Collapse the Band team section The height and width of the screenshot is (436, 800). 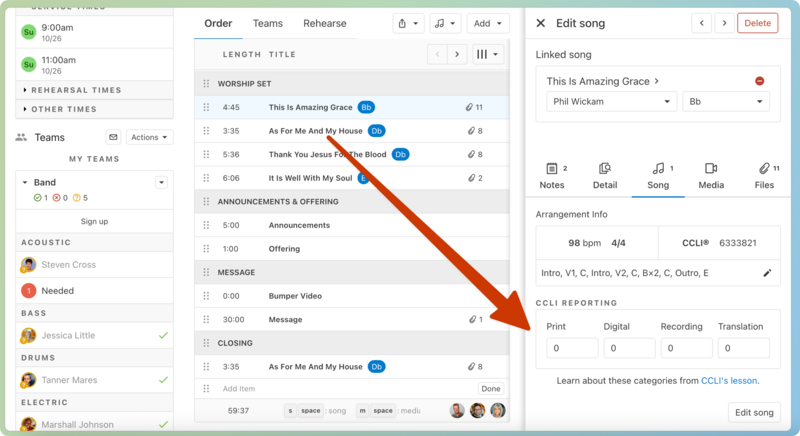tap(24, 182)
